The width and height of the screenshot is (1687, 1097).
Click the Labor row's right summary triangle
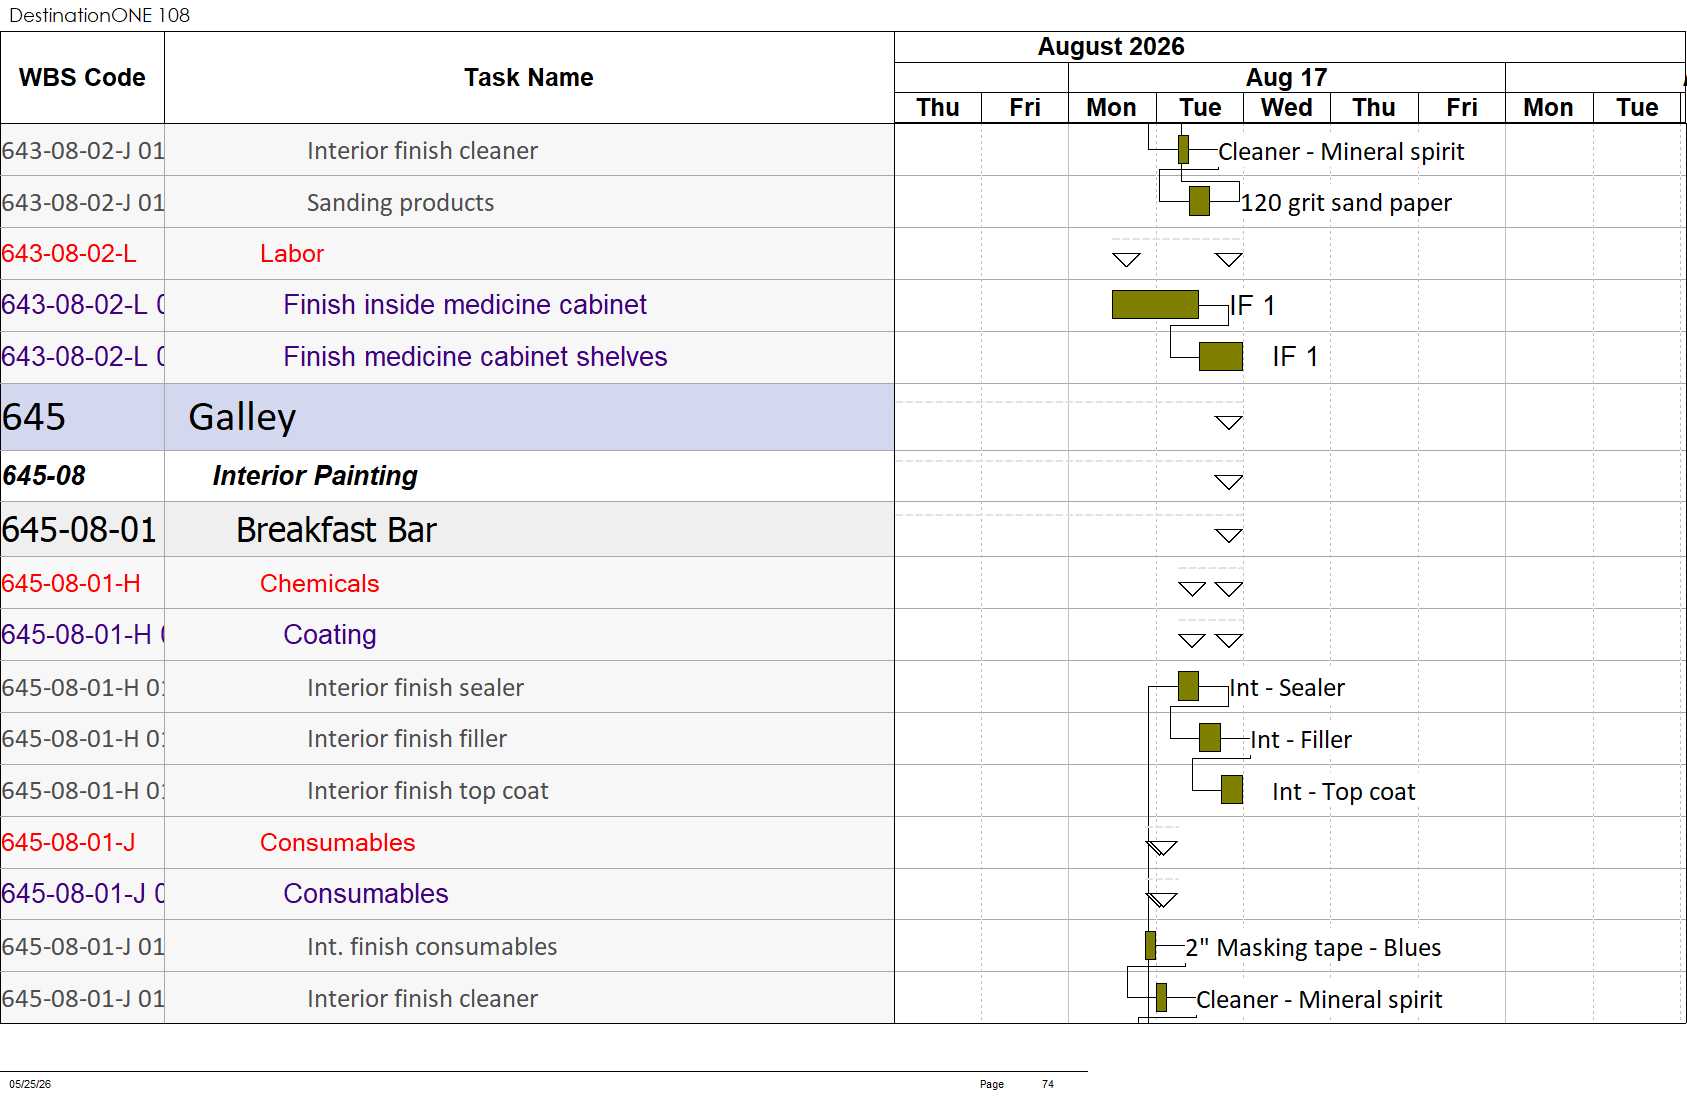1229,260
